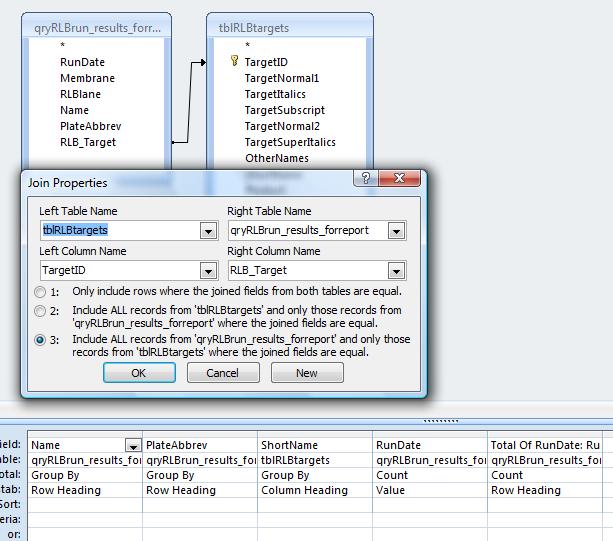Cancel the Join Properties dialog
This screenshot has width=613, height=541.
click(223, 373)
